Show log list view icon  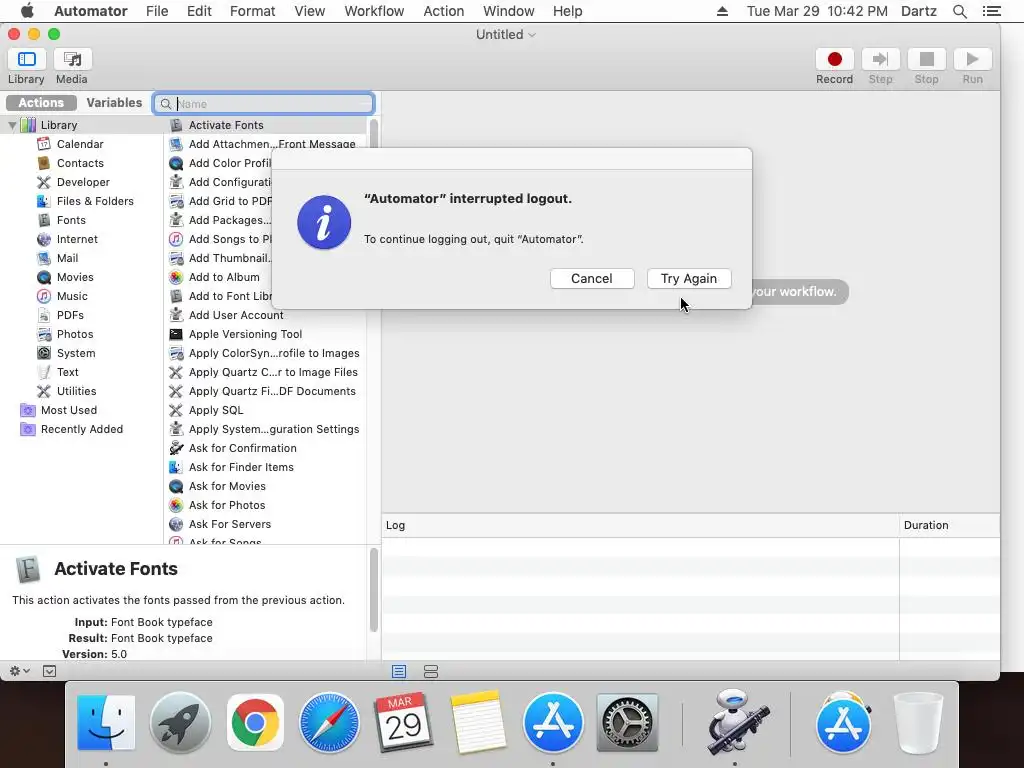(399, 671)
